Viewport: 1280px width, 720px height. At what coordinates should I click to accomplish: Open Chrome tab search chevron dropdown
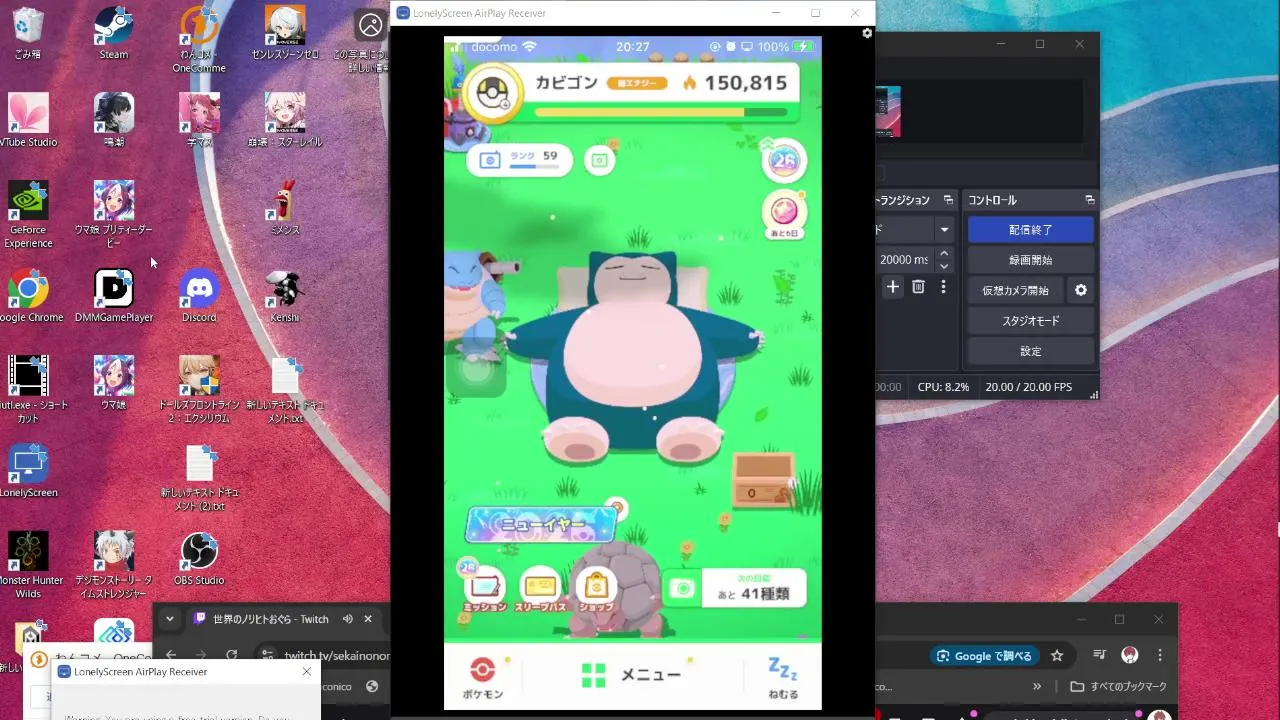169,619
